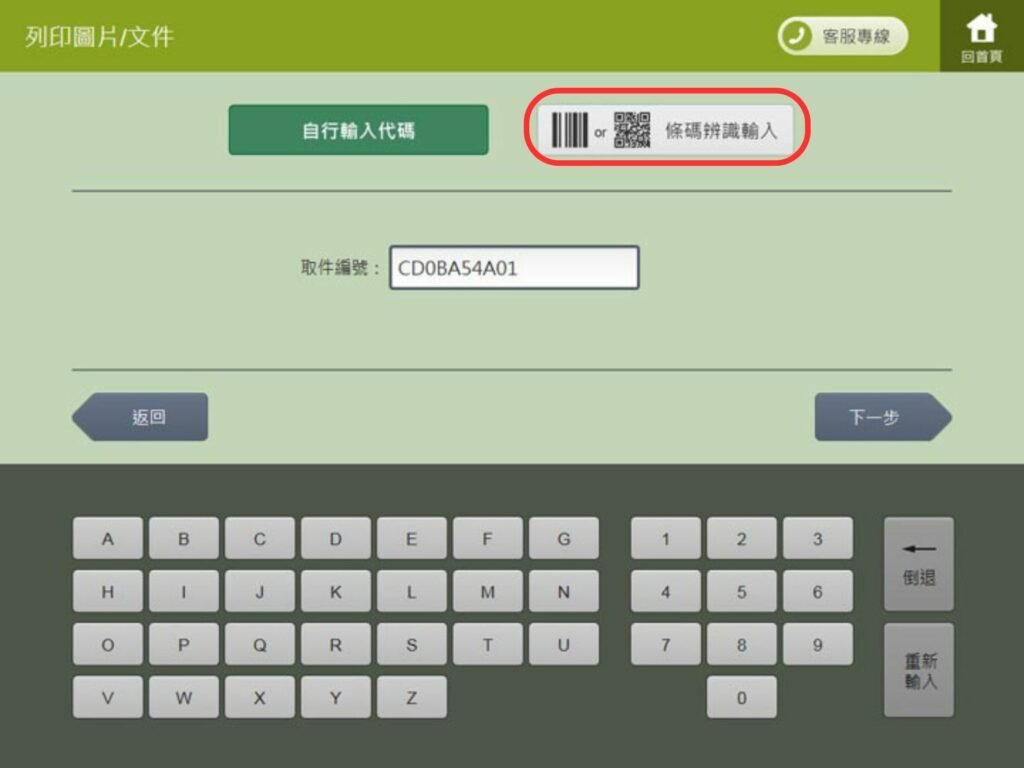Hit the letter Z key
Image resolution: width=1024 pixels, height=768 pixels.
tap(412, 698)
